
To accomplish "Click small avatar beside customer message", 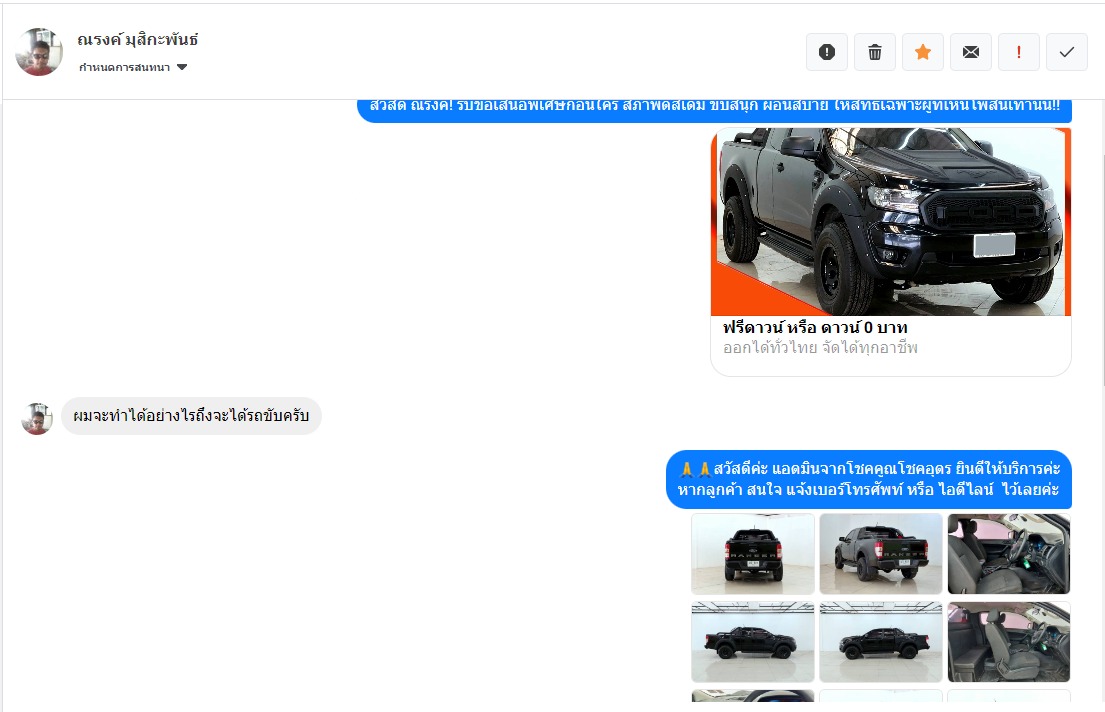I will tap(37, 419).
